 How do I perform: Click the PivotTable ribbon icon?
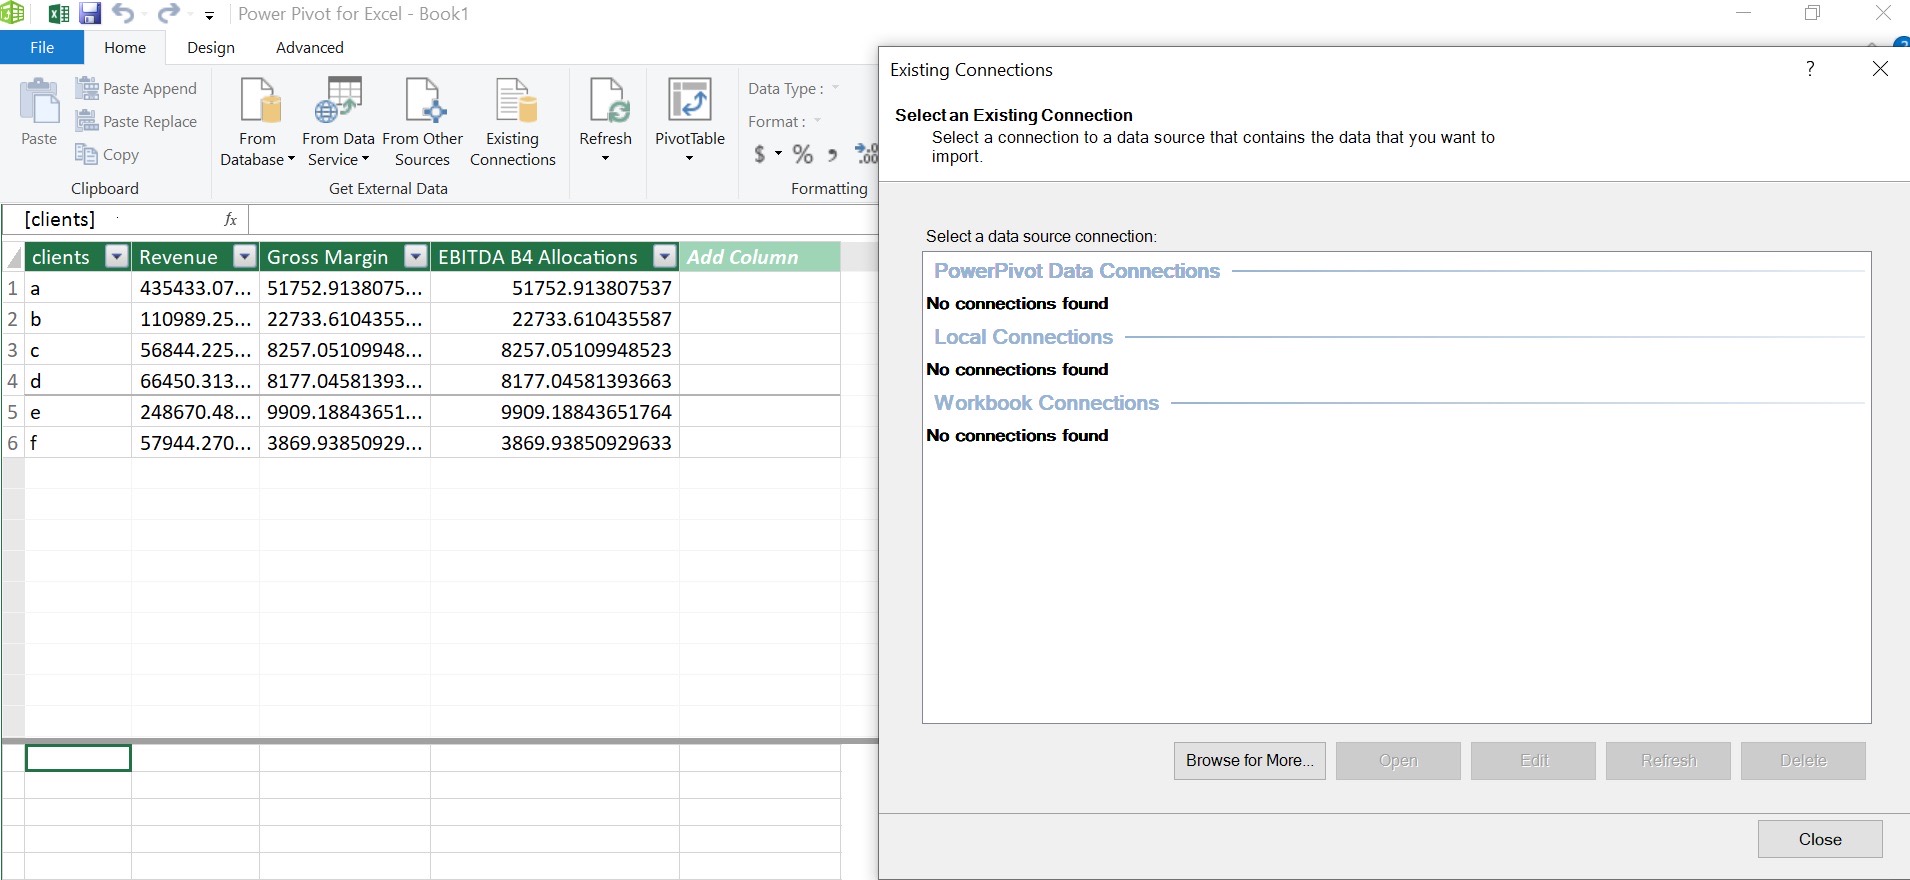tap(690, 101)
